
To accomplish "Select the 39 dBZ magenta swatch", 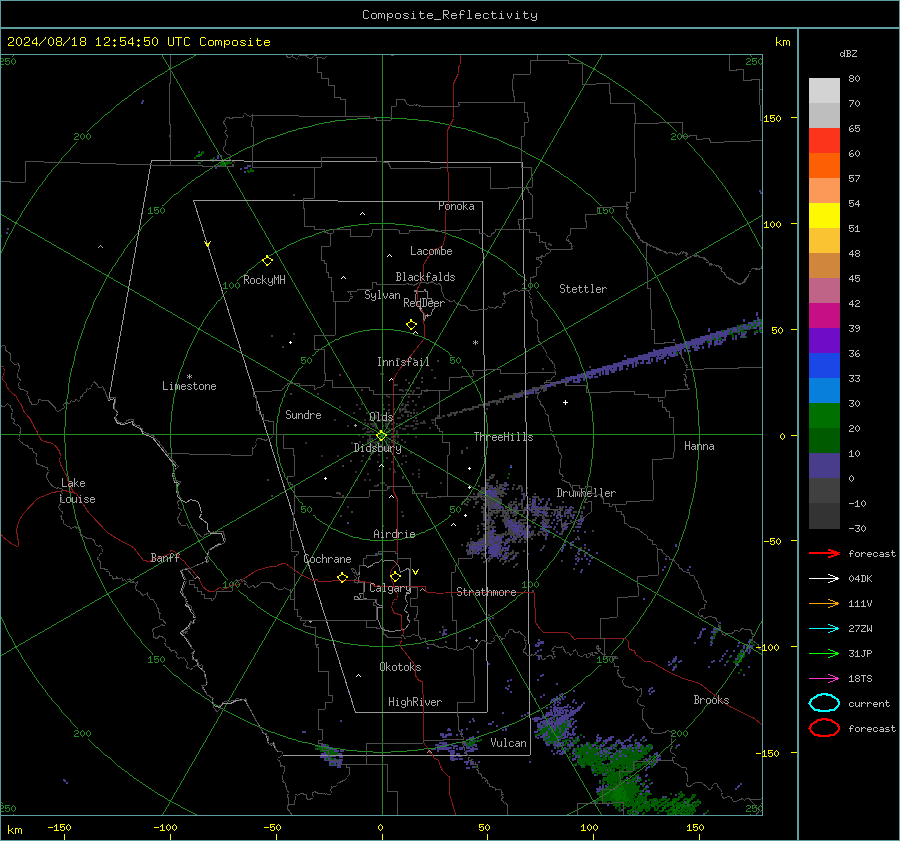I will pos(824,316).
